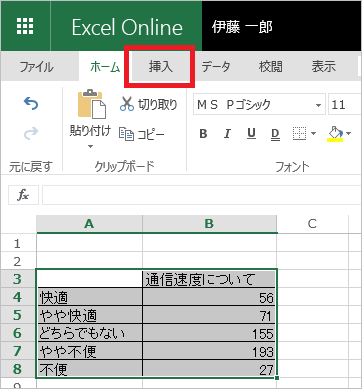Viewport: 362px width, 389px height.
Task: Select the cell containing 快適 in row 4
Action: (x=89, y=297)
